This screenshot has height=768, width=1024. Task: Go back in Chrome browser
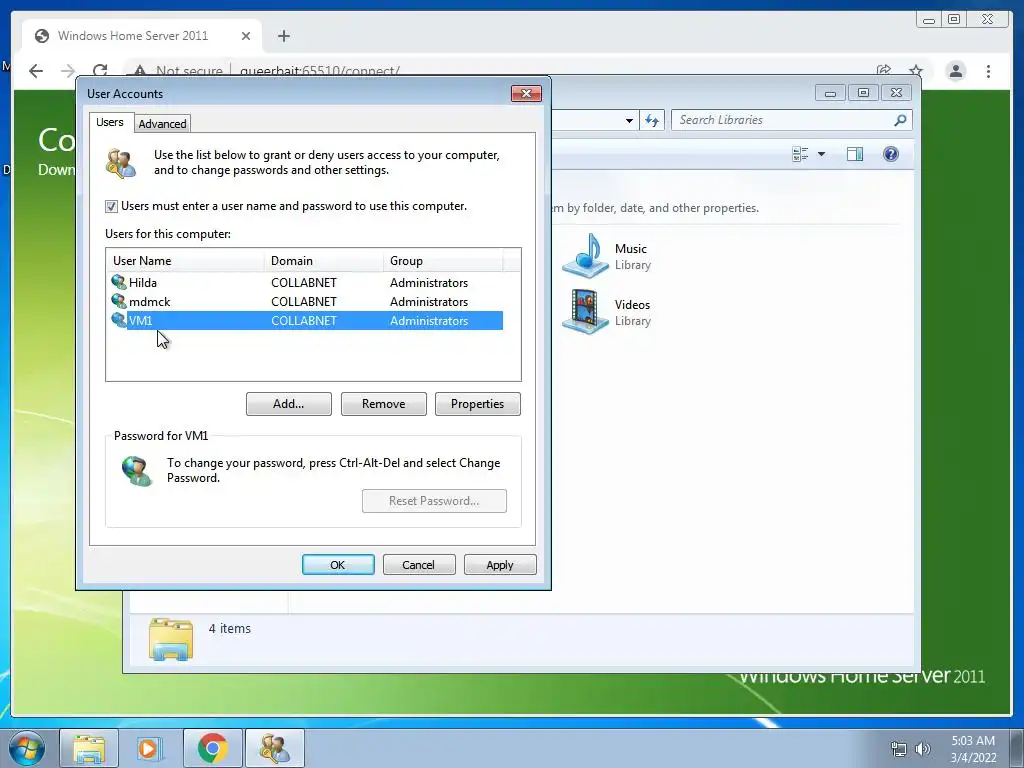(36, 71)
